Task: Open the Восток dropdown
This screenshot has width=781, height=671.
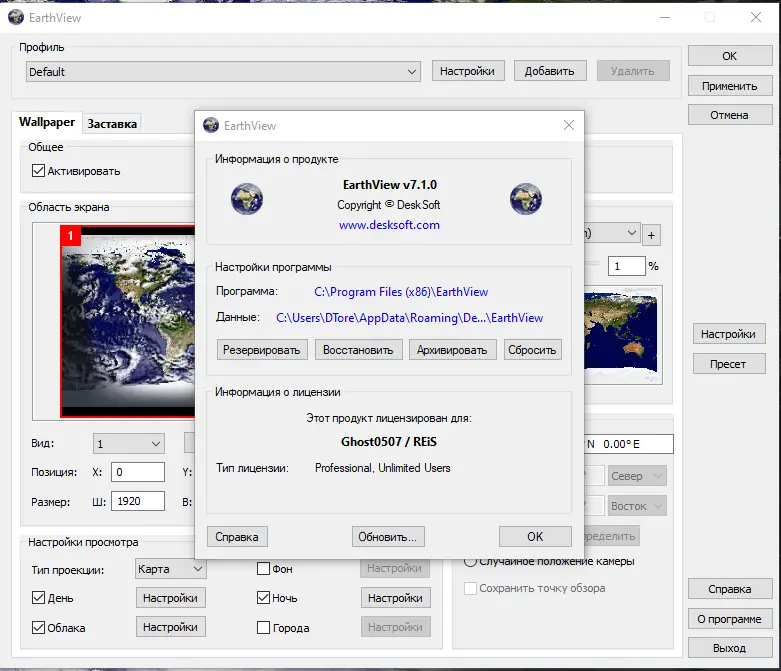Action: (x=637, y=506)
